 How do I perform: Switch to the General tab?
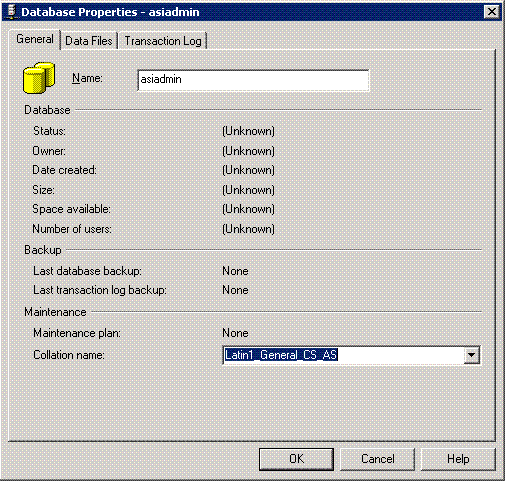[x=35, y=39]
